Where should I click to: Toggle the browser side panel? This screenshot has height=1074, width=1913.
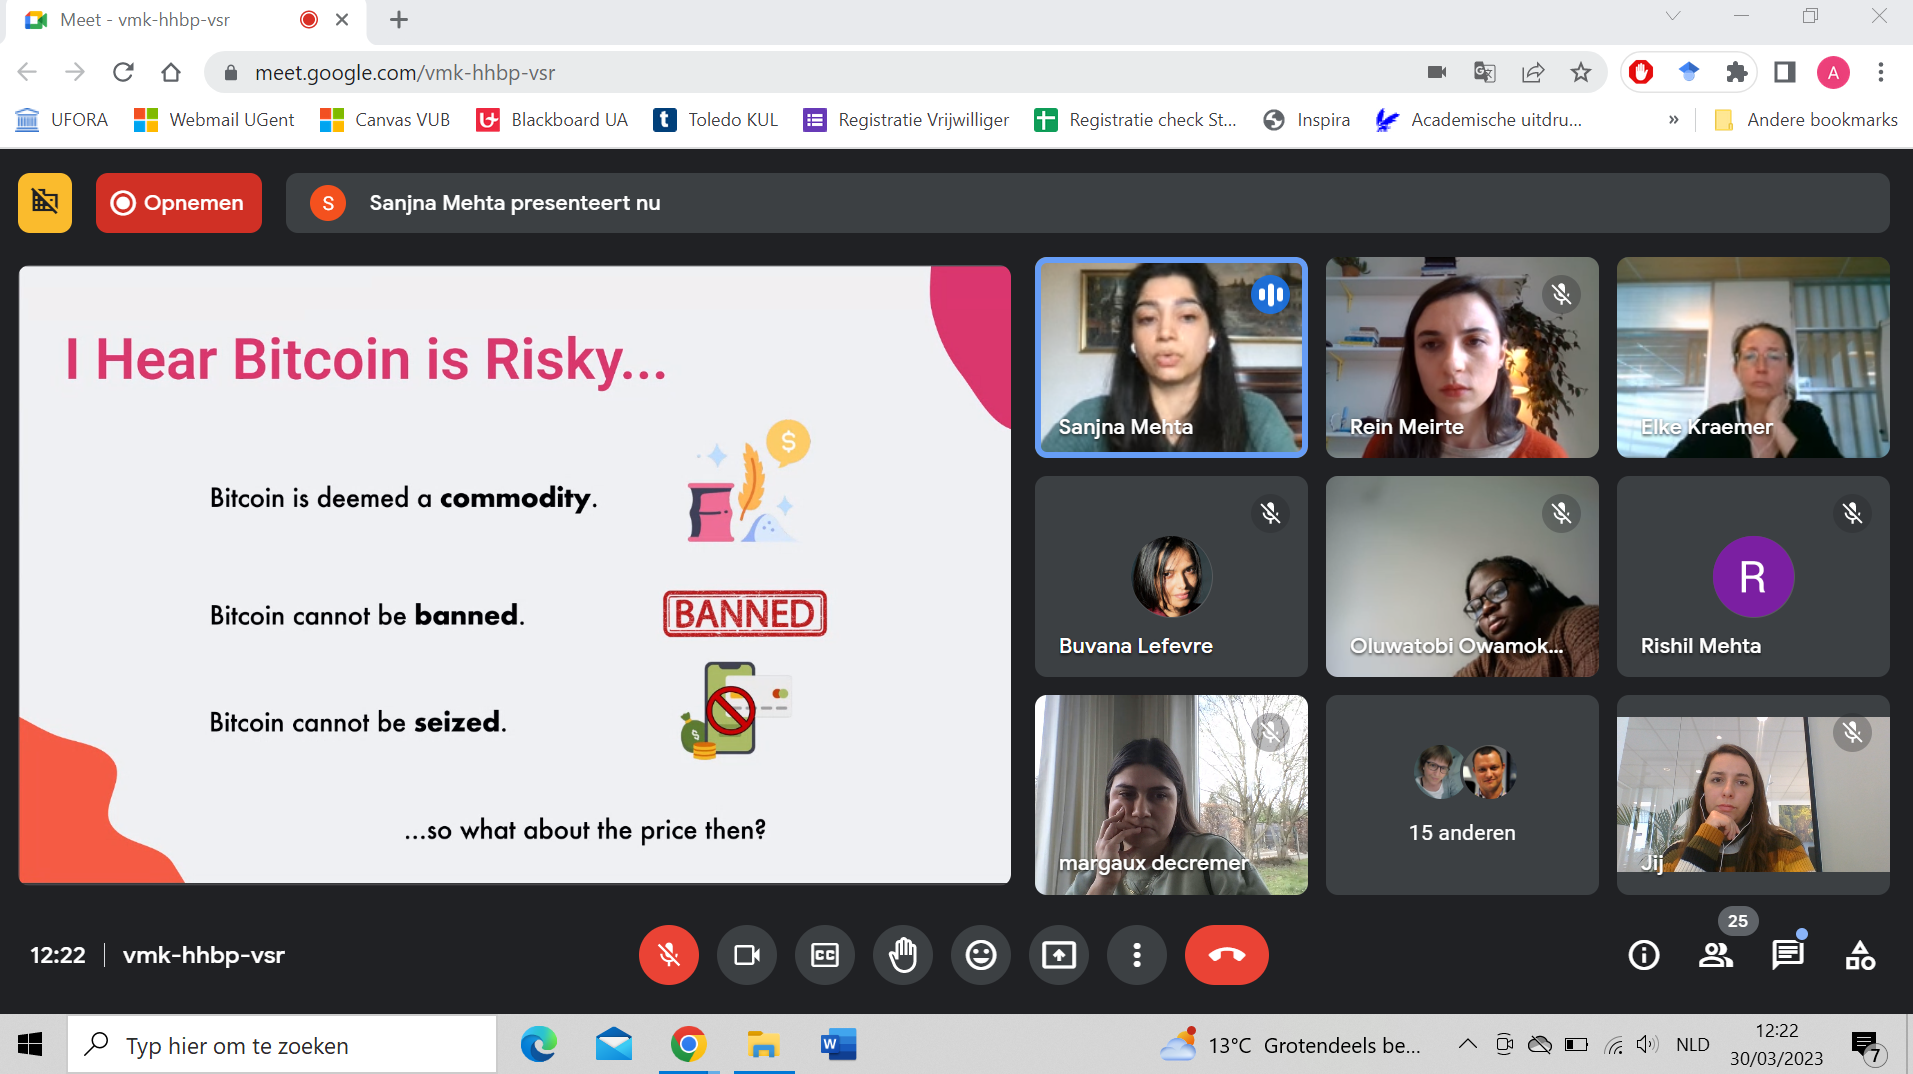point(1785,72)
